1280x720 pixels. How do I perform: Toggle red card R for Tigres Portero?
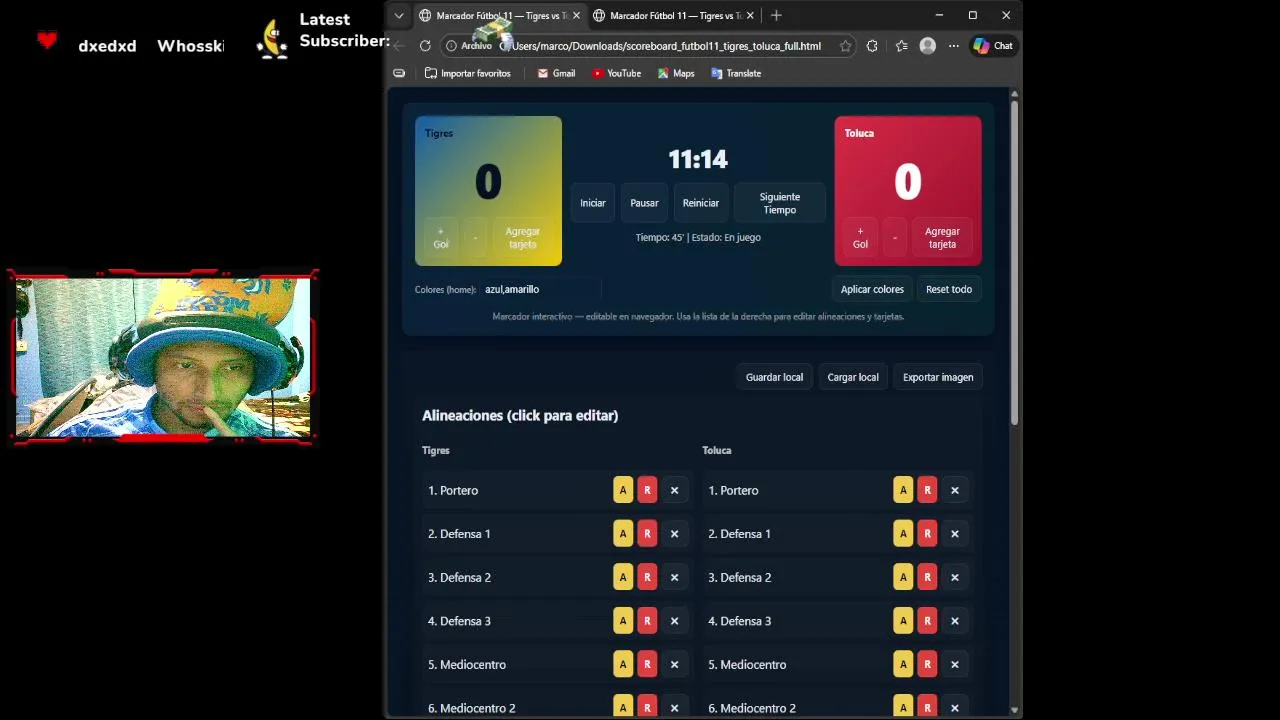click(x=647, y=490)
